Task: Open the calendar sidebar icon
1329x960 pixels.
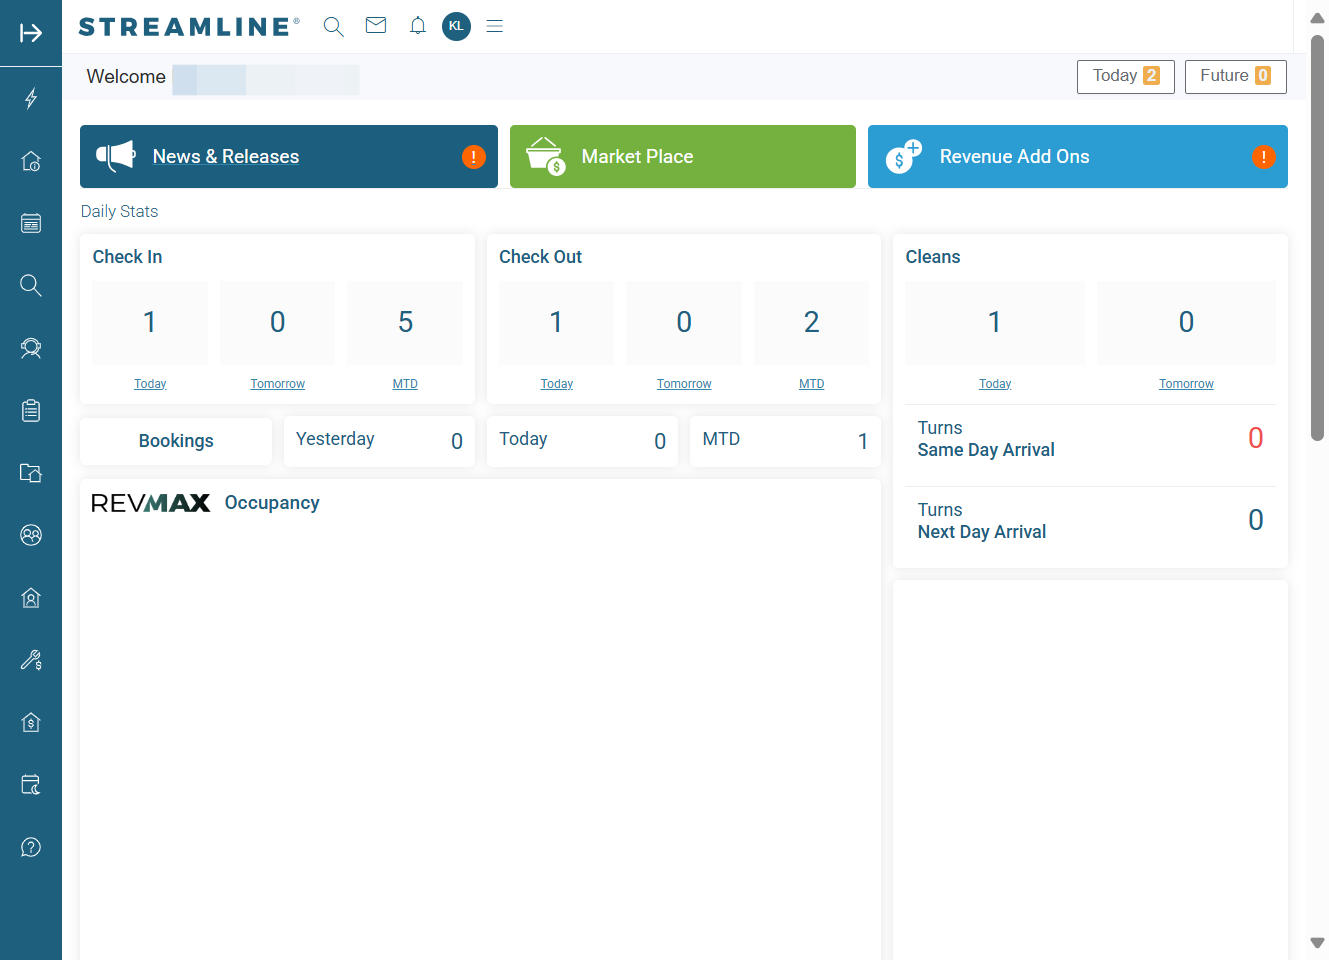Action: pos(31,223)
